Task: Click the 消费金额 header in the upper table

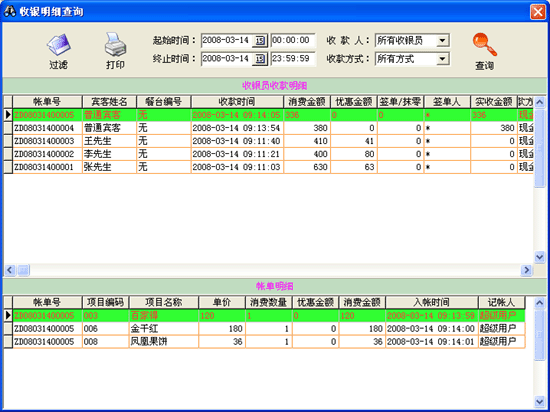Action: coord(307,102)
